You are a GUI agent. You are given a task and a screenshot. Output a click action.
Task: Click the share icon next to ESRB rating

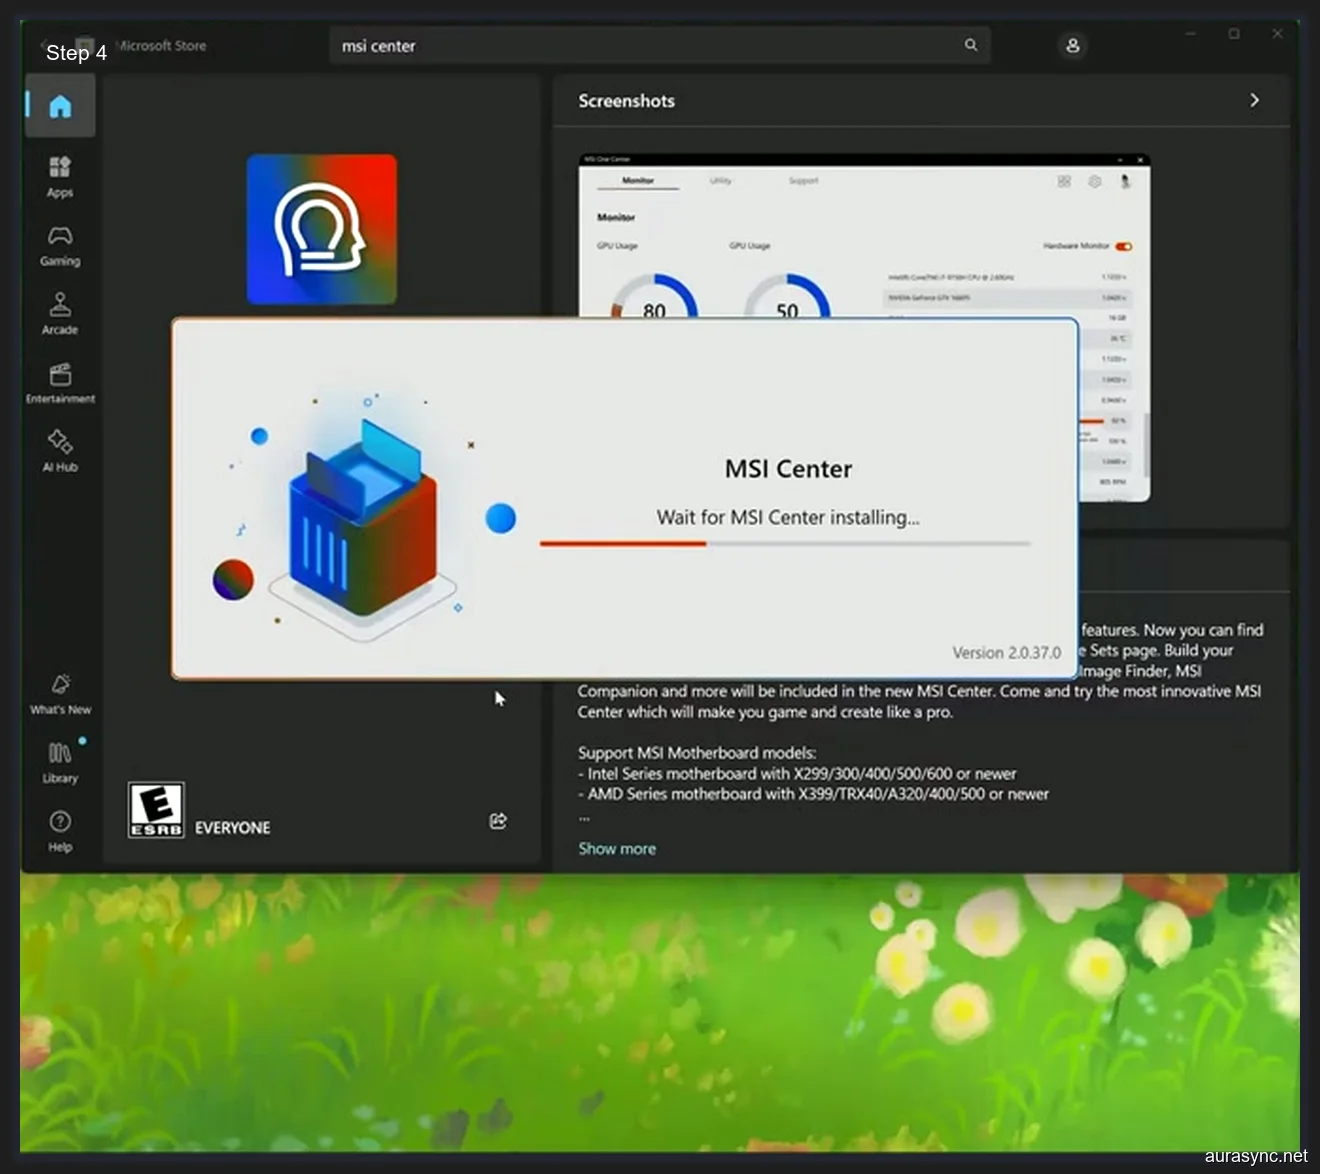point(497,820)
